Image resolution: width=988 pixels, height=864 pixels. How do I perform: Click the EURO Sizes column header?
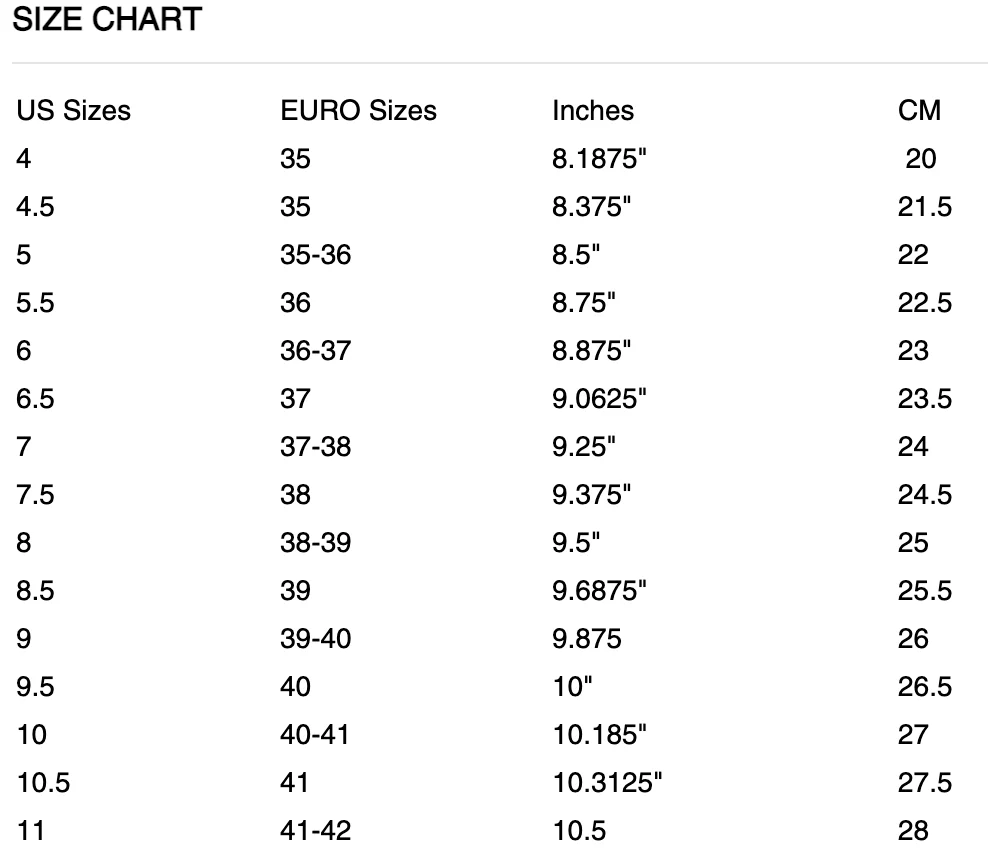tap(358, 110)
